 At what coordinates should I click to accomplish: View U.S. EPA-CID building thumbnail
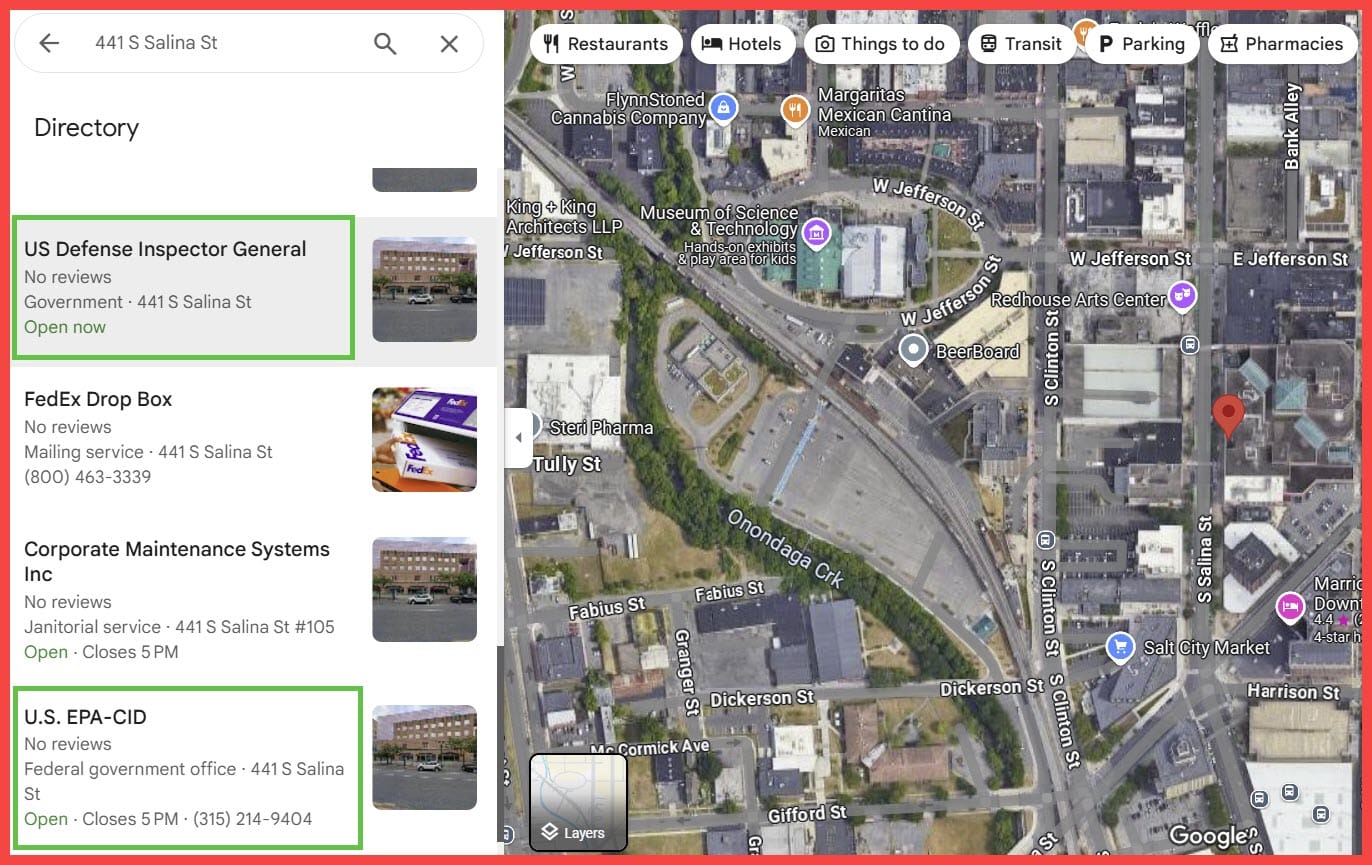[x=424, y=757]
